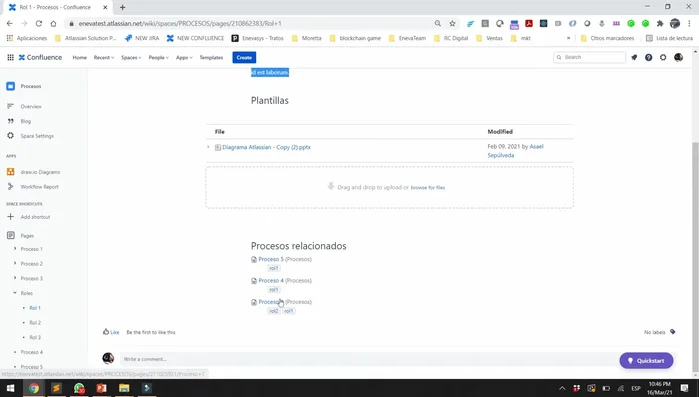Open WhatsApp from the taskbar
The image size is (699, 397).
(79, 388)
